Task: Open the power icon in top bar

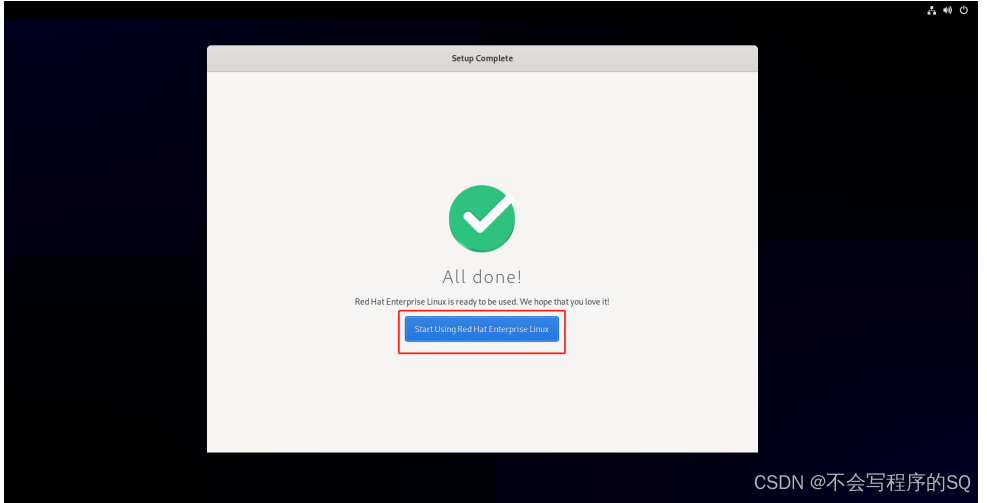Action: click(x=964, y=11)
